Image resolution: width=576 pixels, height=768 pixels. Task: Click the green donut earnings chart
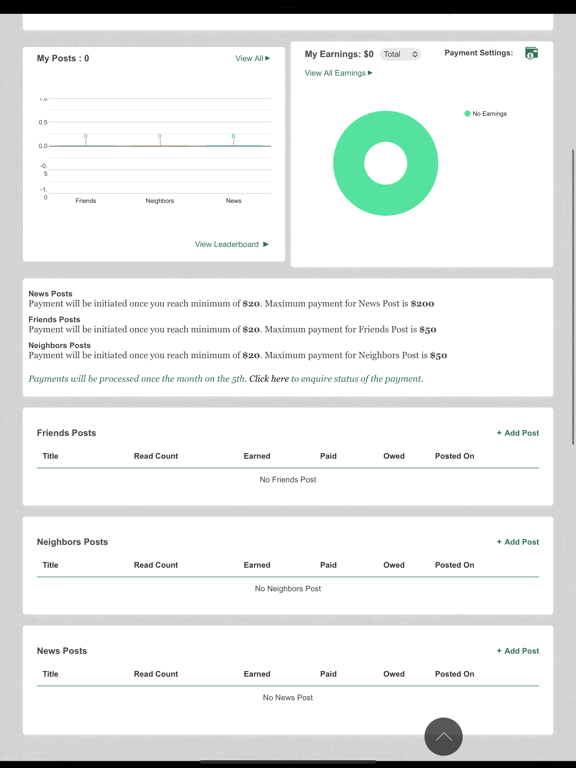click(385, 163)
